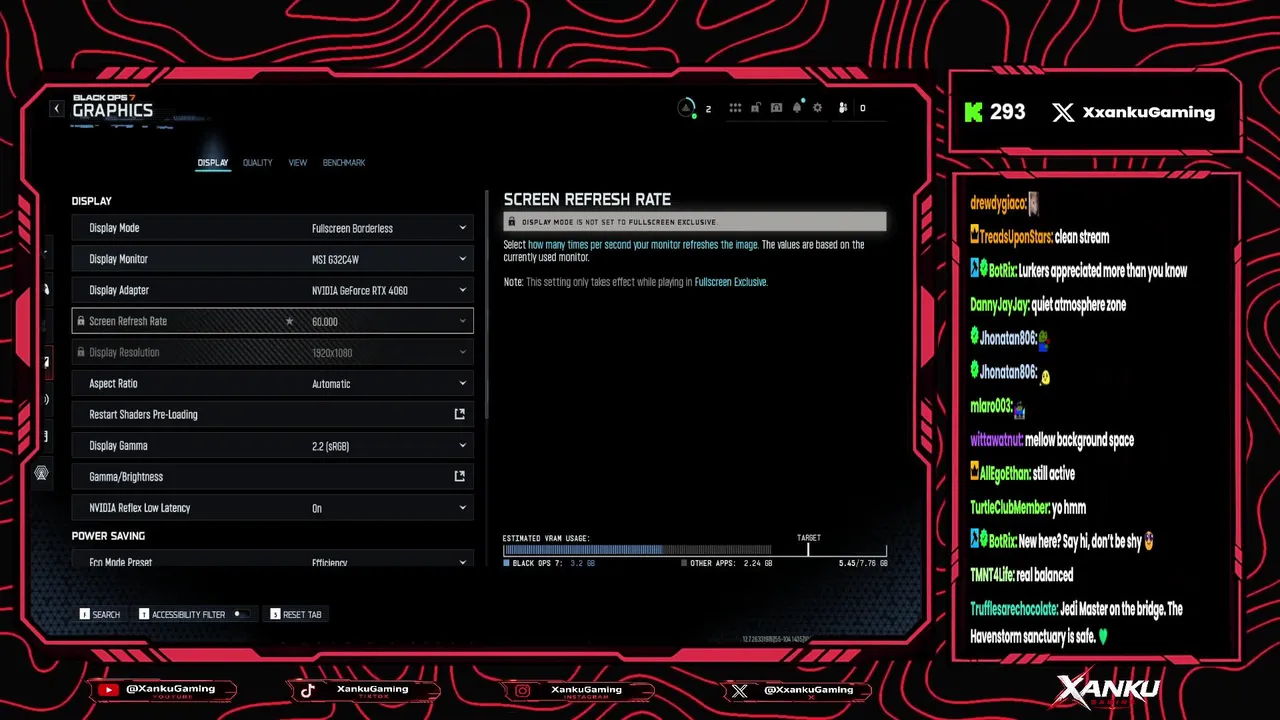Switch to the Display tab
The image size is (1280, 720).
pyautogui.click(x=212, y=162)
